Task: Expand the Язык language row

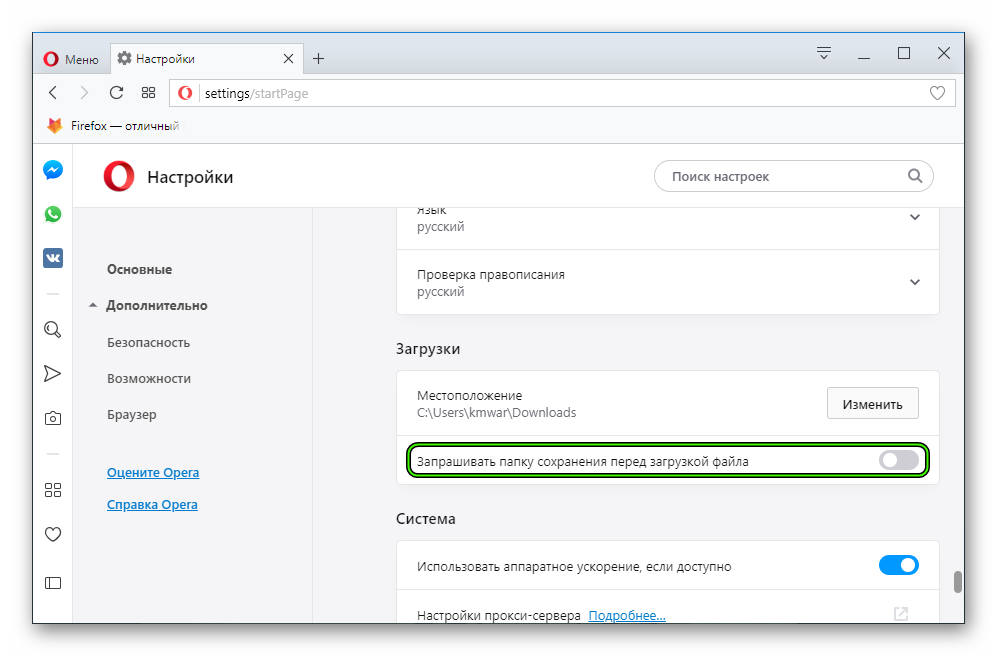Action: (668, 228)
